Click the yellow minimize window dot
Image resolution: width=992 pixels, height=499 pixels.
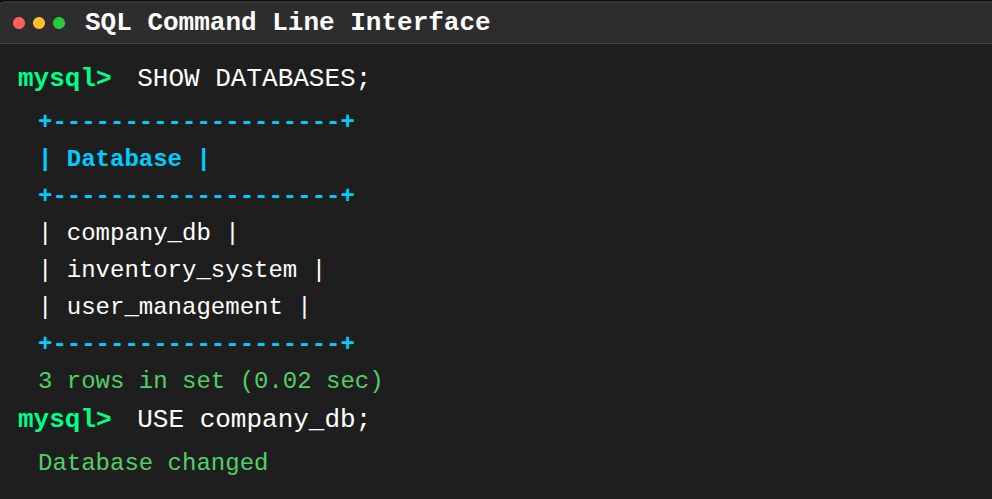pos(39,23)
